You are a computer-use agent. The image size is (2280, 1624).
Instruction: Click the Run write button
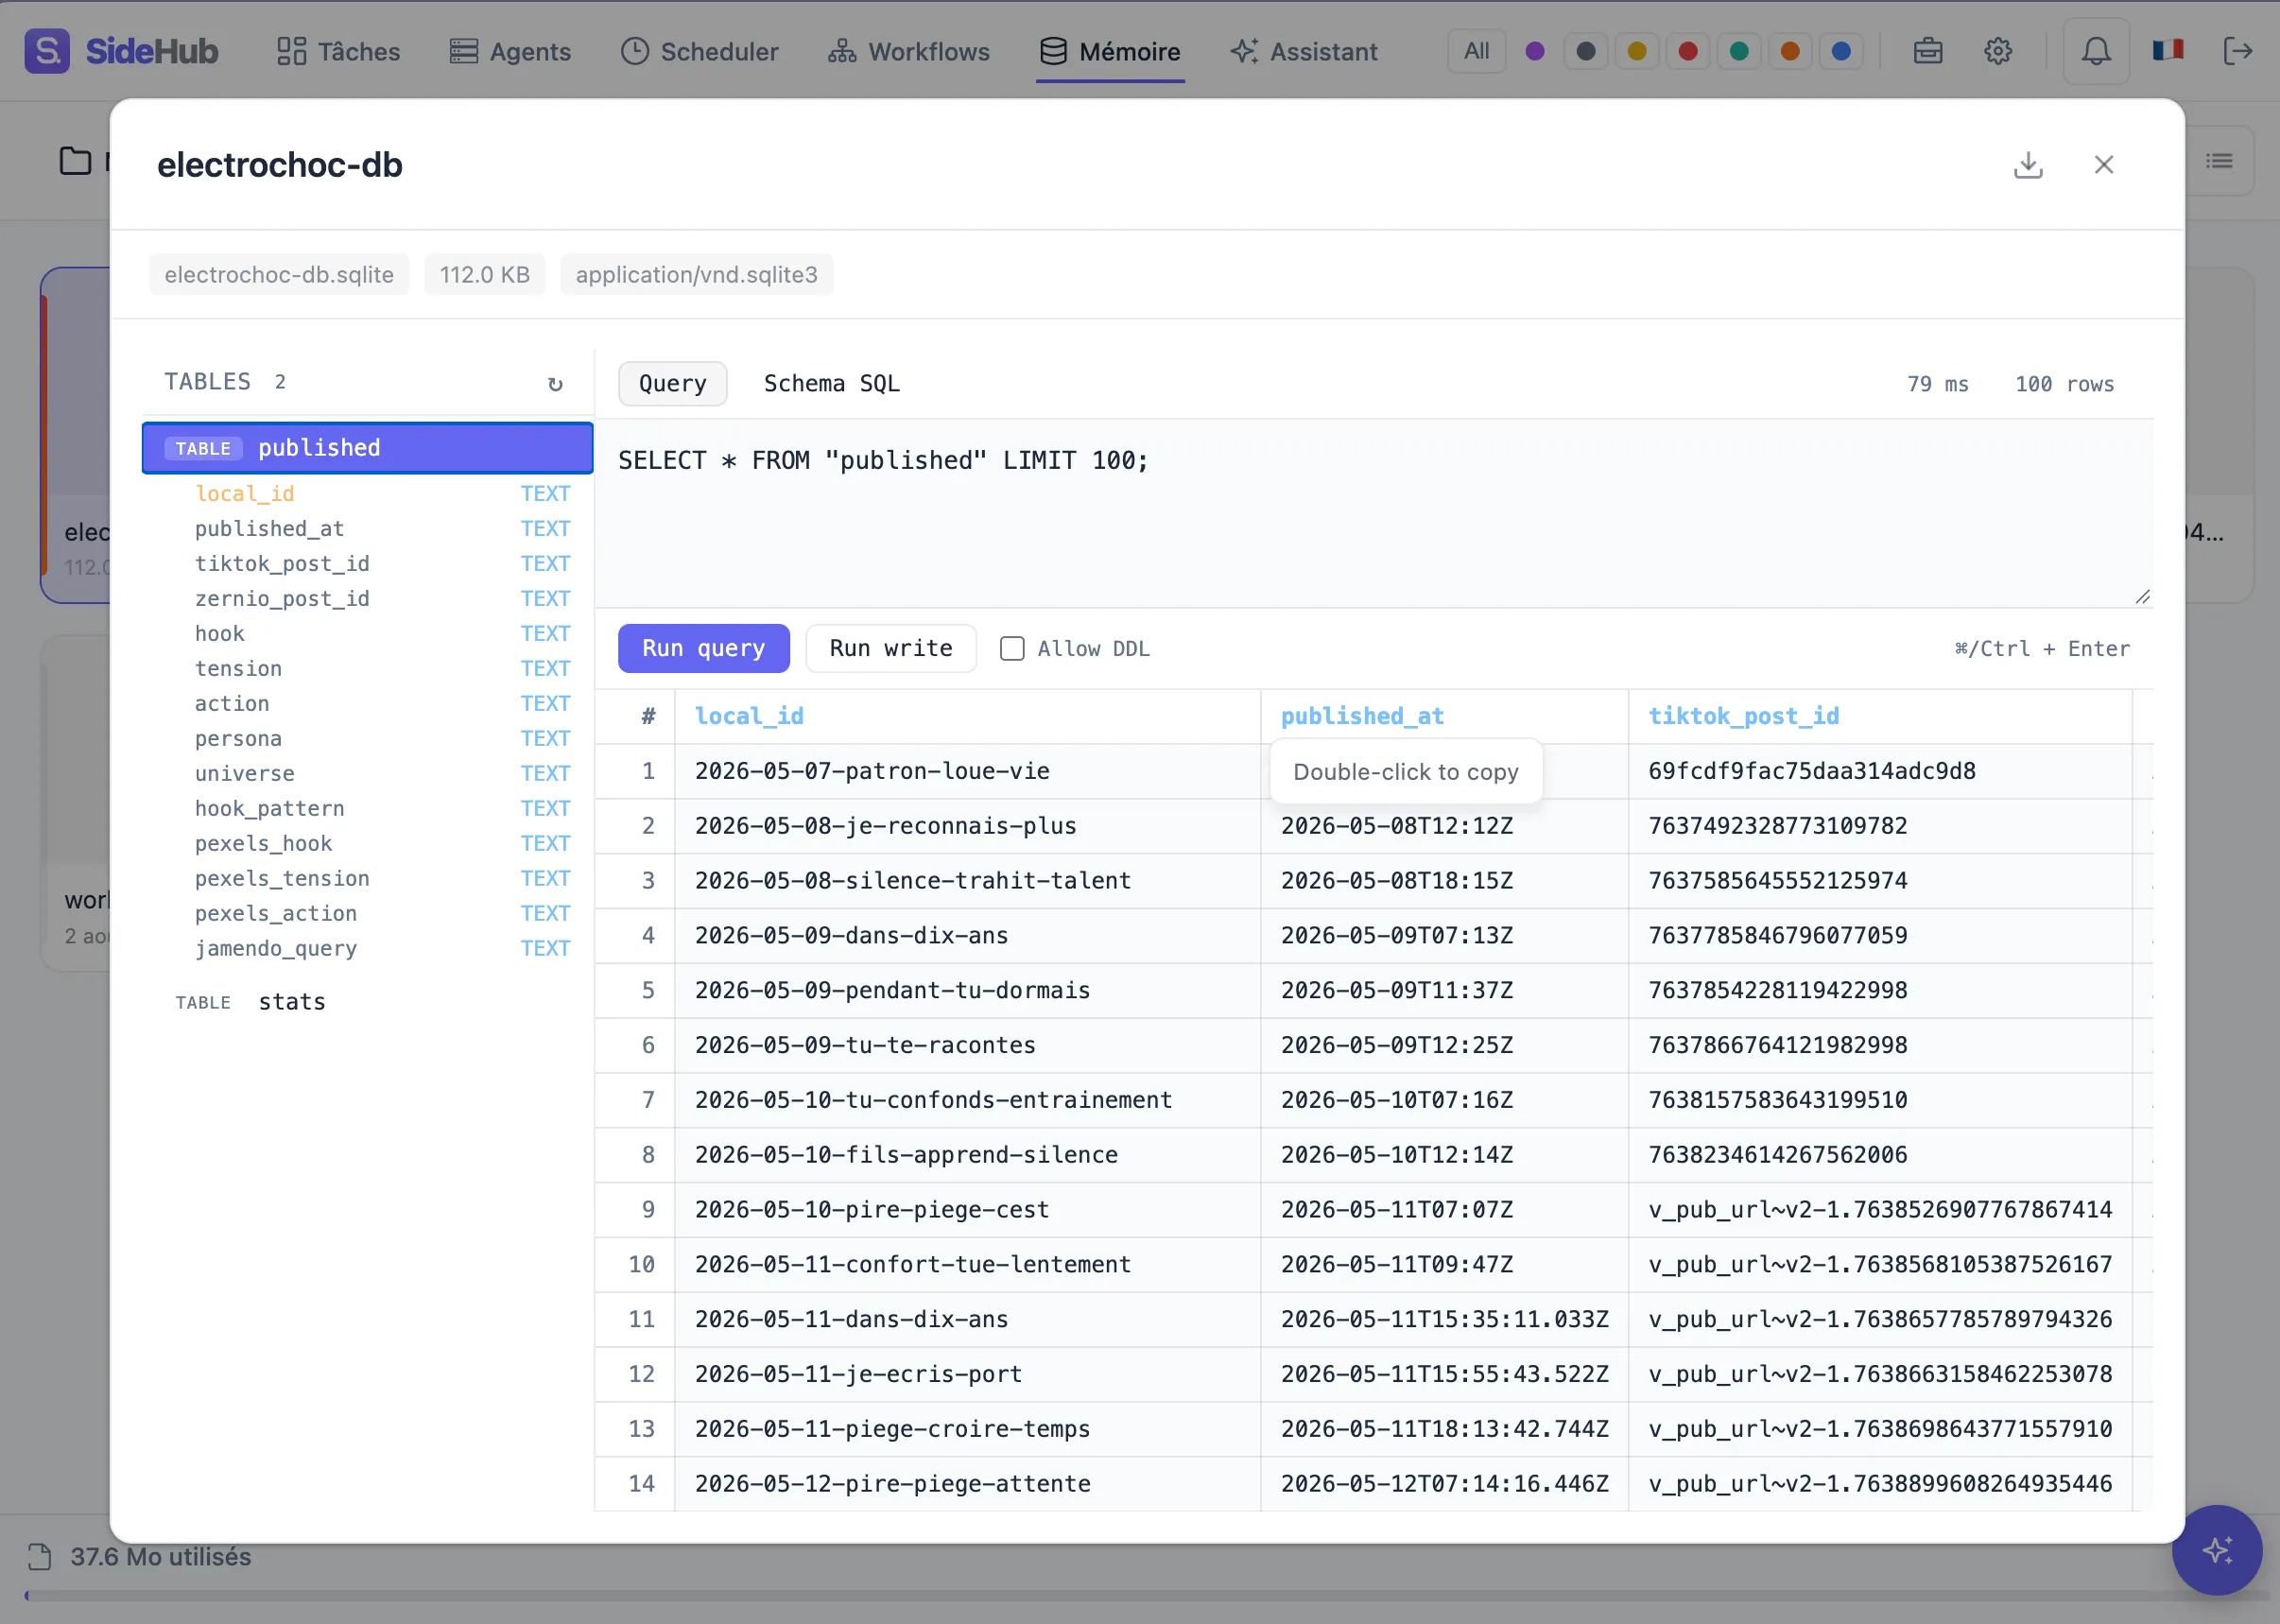(890, 649)
